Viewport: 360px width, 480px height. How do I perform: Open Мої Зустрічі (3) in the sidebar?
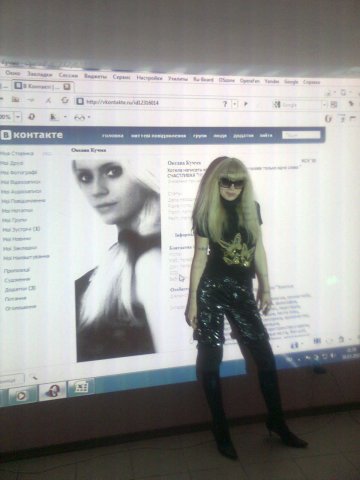pyautogui.click(x=21, y=229)
